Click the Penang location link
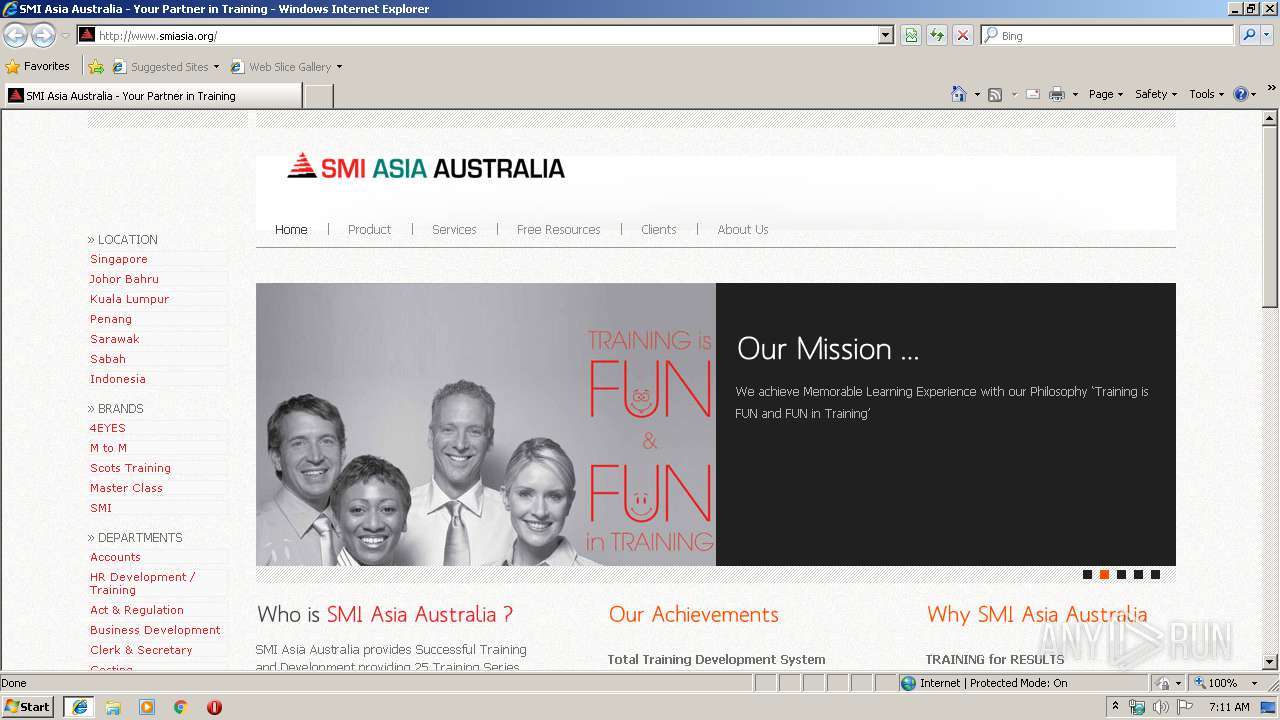This screenshot has height=720, width=1280. 111,319
